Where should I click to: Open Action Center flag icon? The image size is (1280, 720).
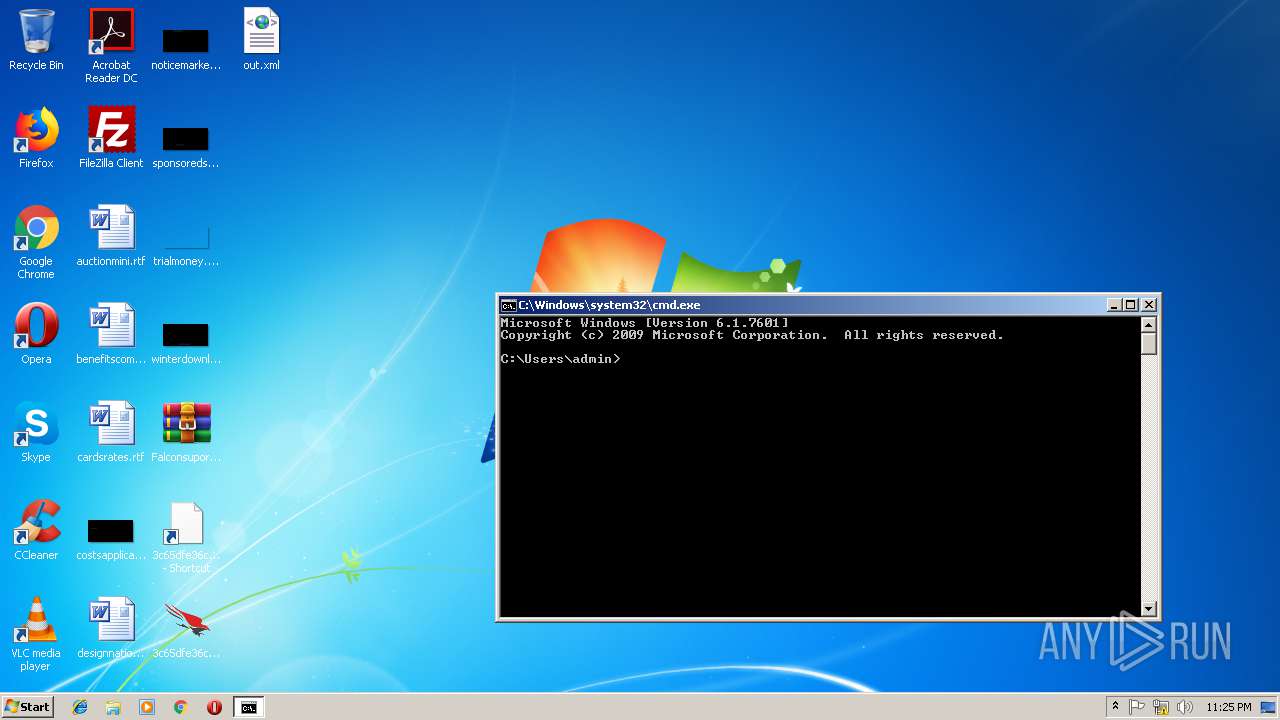[x=1137, y=707]
